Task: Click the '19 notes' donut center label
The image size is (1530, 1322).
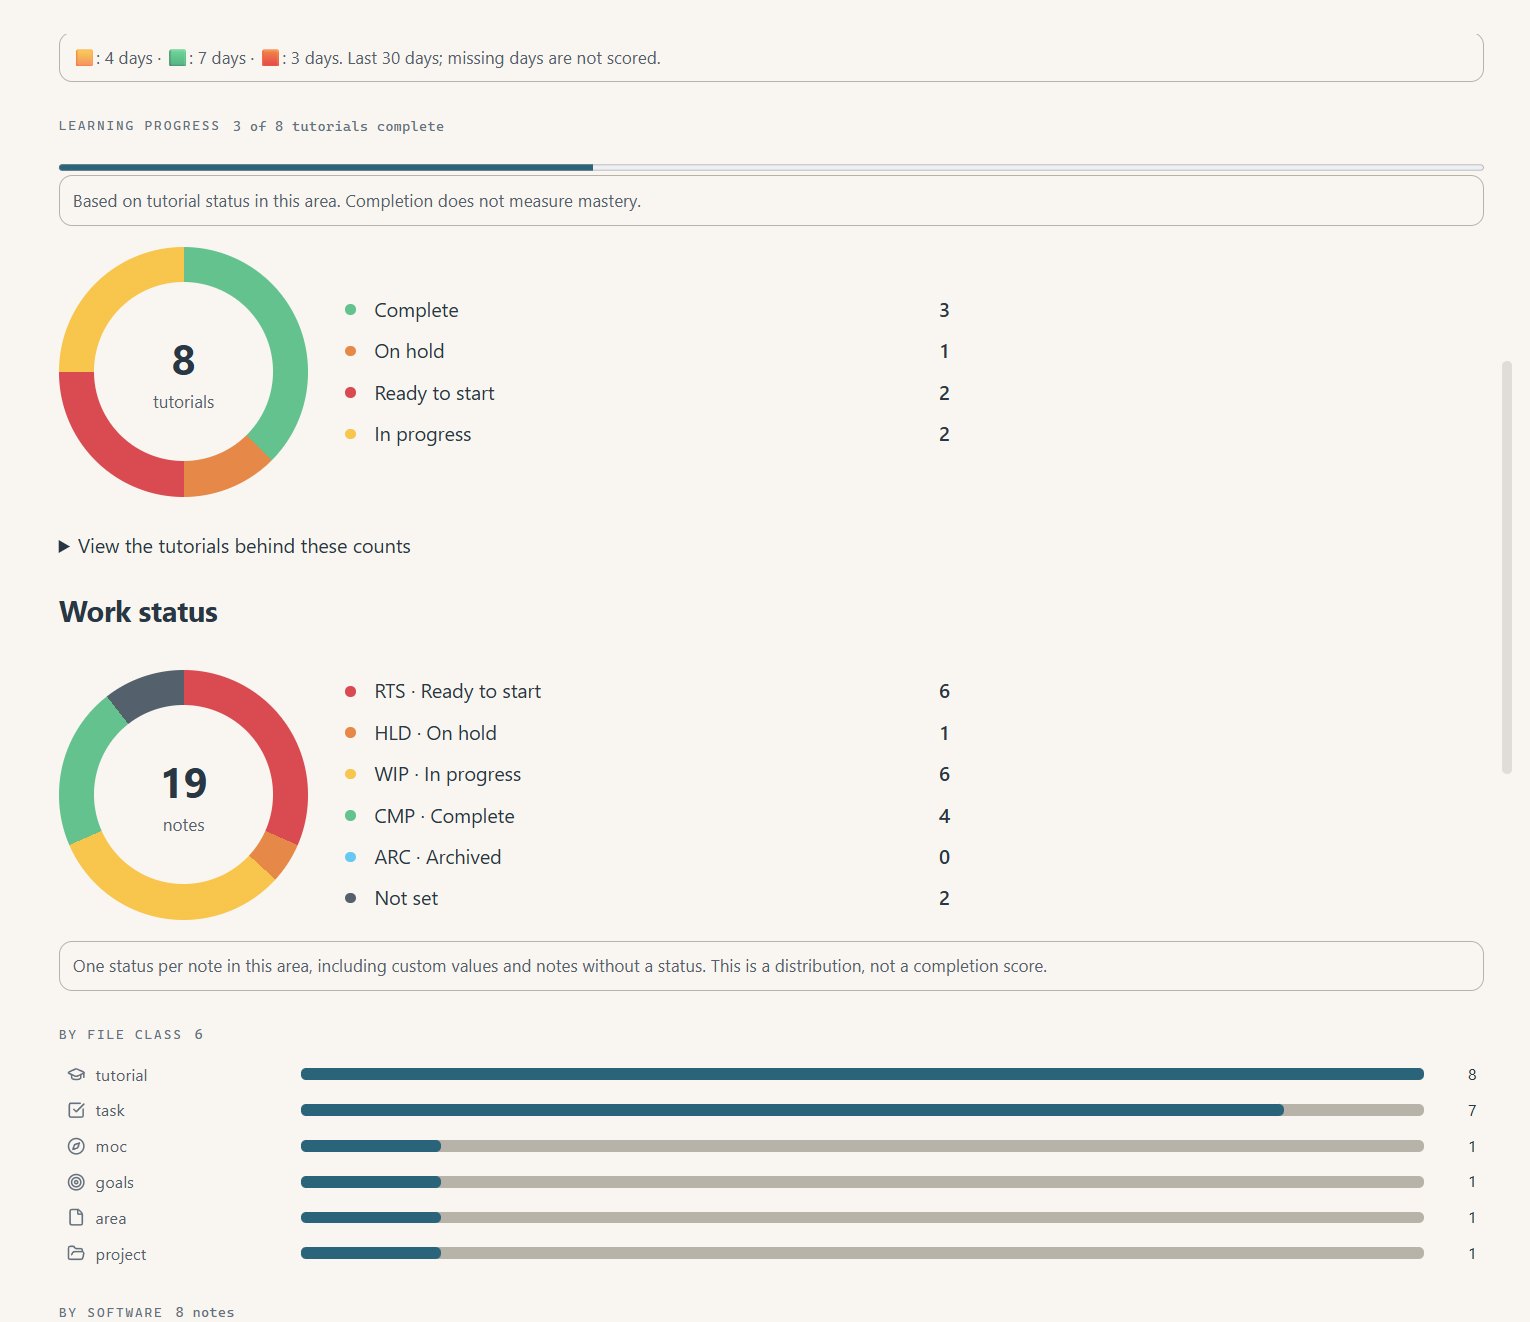Action: (184, 798)
